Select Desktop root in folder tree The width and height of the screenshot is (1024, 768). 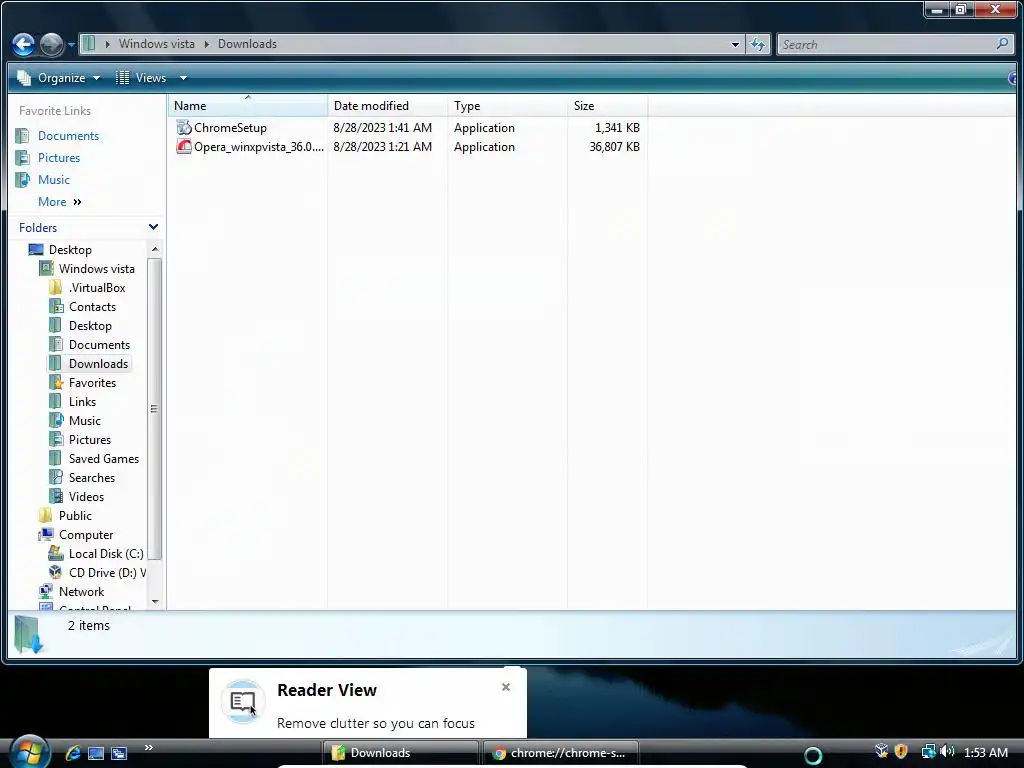point(70,250)
